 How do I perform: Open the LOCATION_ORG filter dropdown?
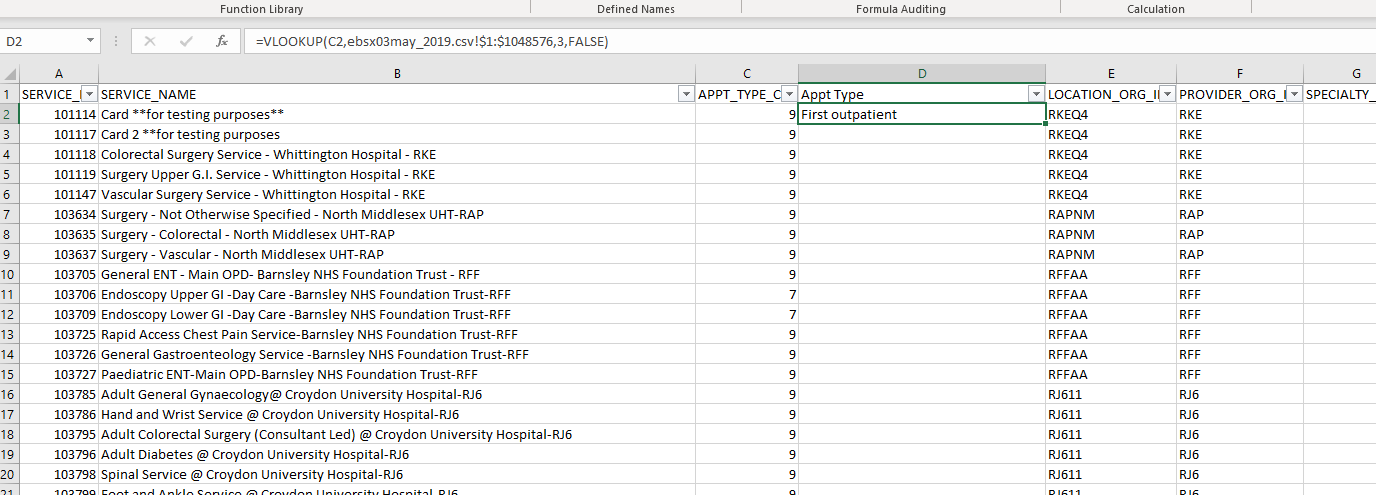click(x=1167, y=94)
